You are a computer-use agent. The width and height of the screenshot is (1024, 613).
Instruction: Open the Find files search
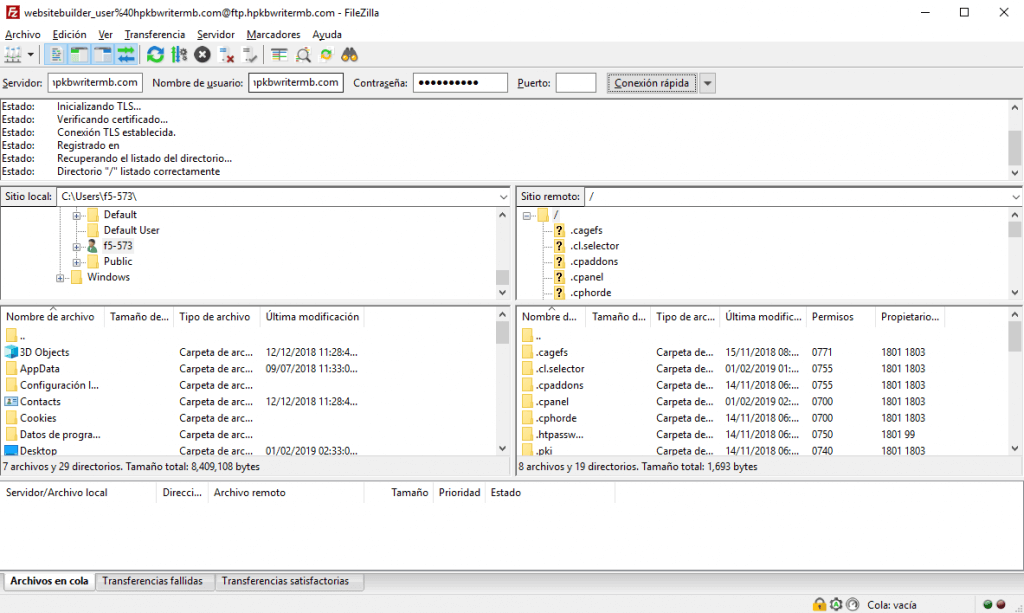[348, 55]
